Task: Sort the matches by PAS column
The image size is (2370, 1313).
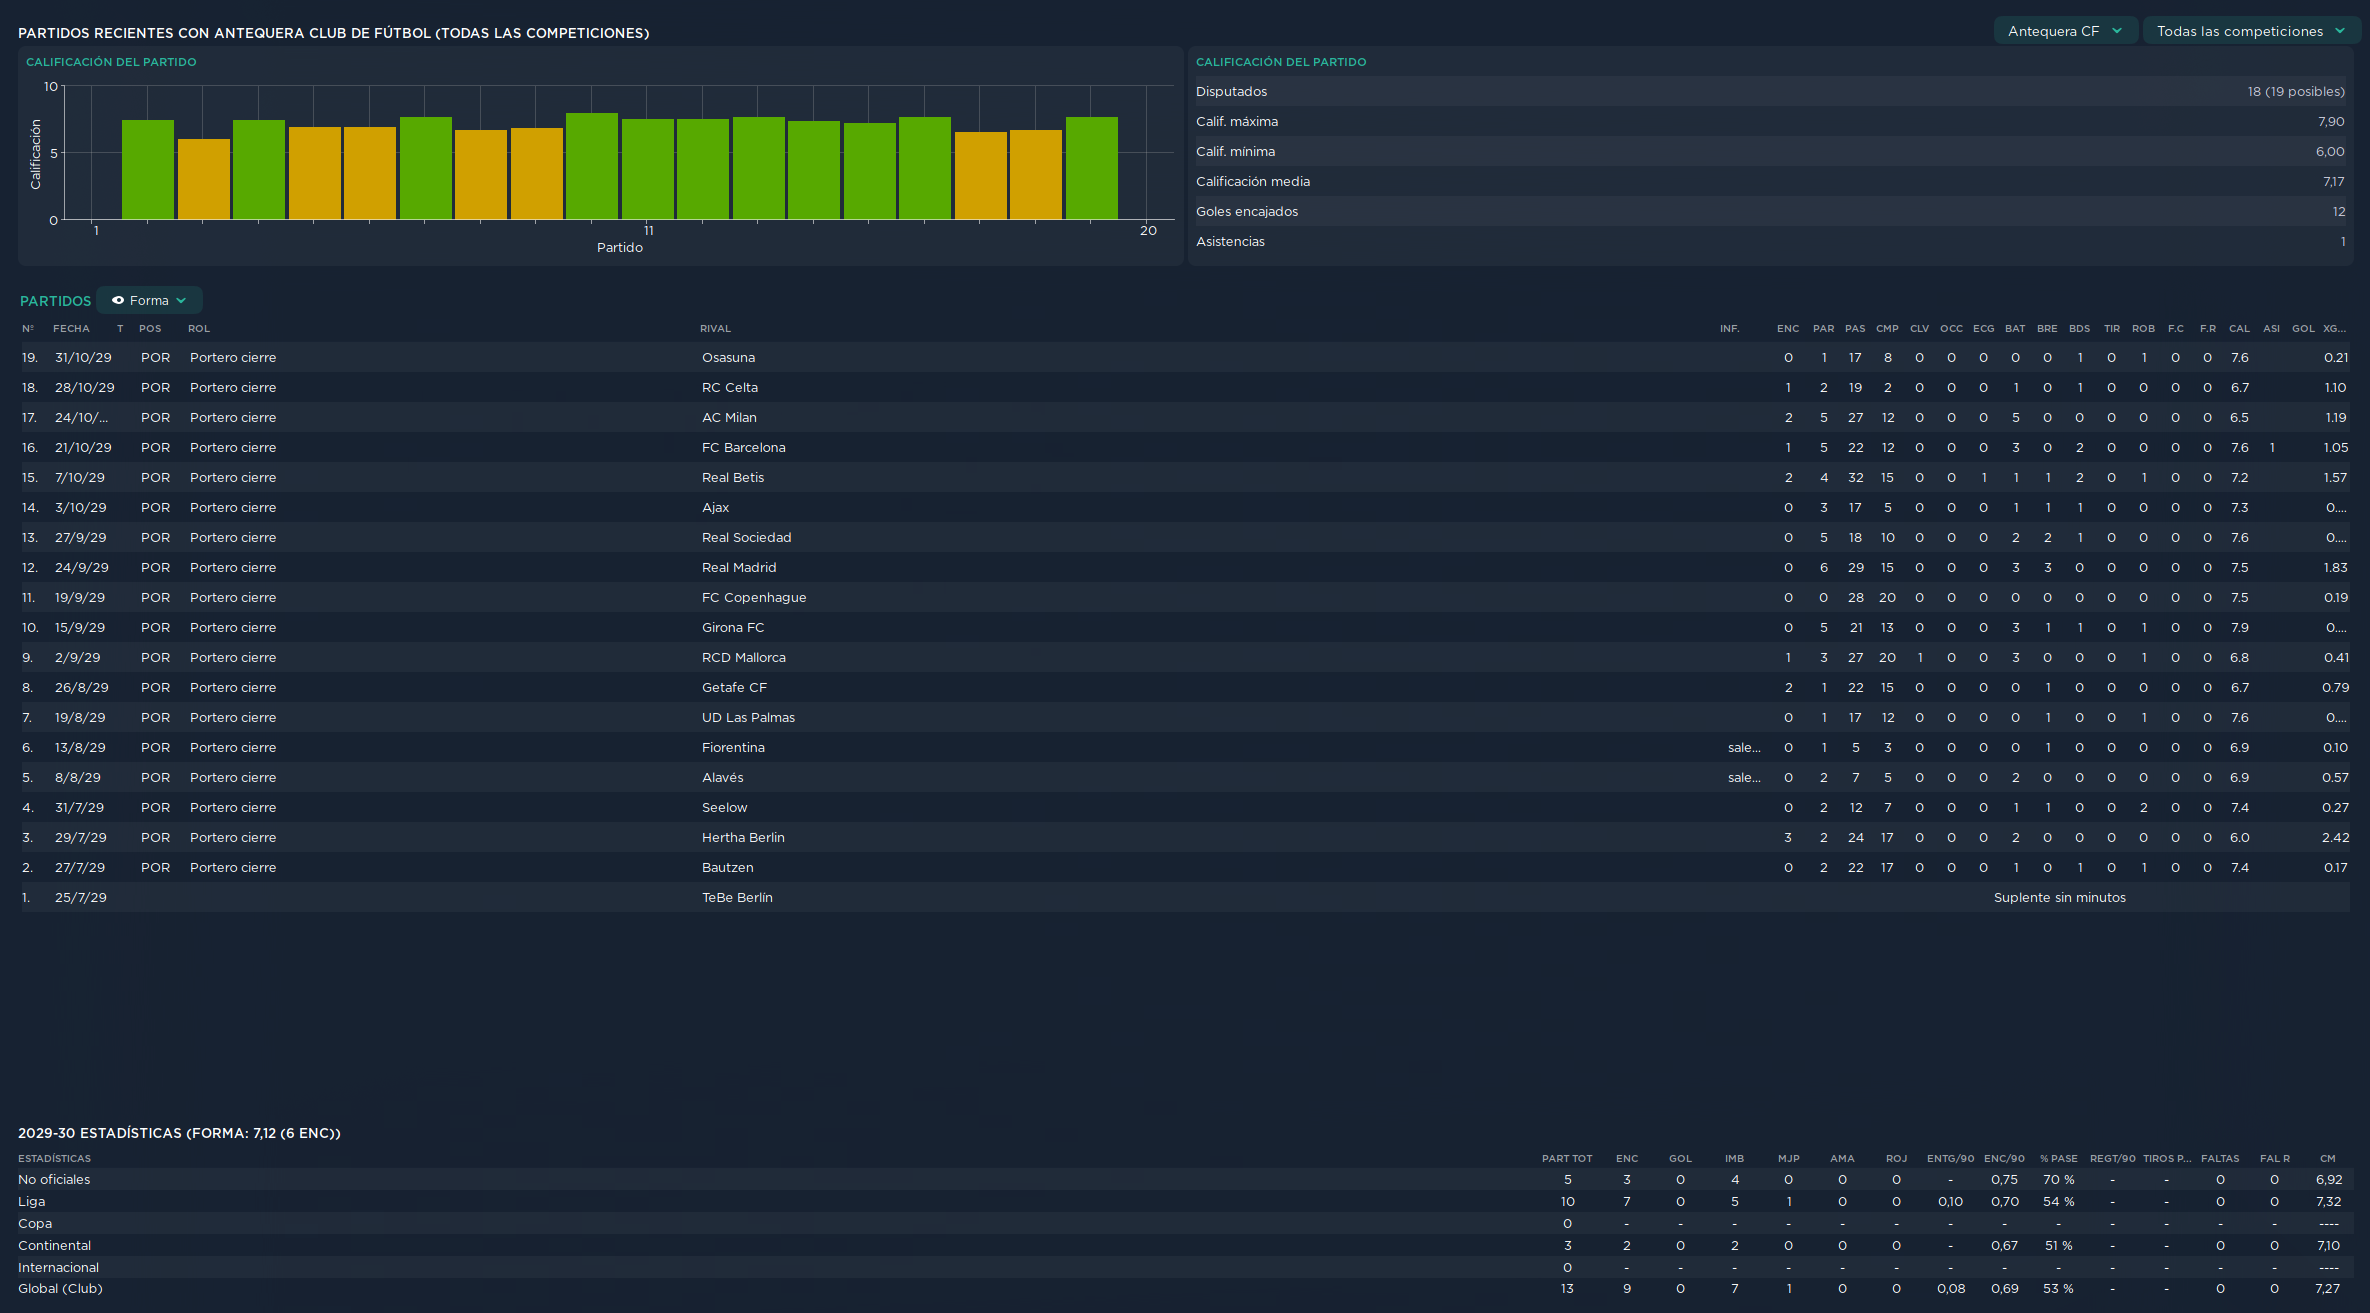Action: [x=1855, y=329]
